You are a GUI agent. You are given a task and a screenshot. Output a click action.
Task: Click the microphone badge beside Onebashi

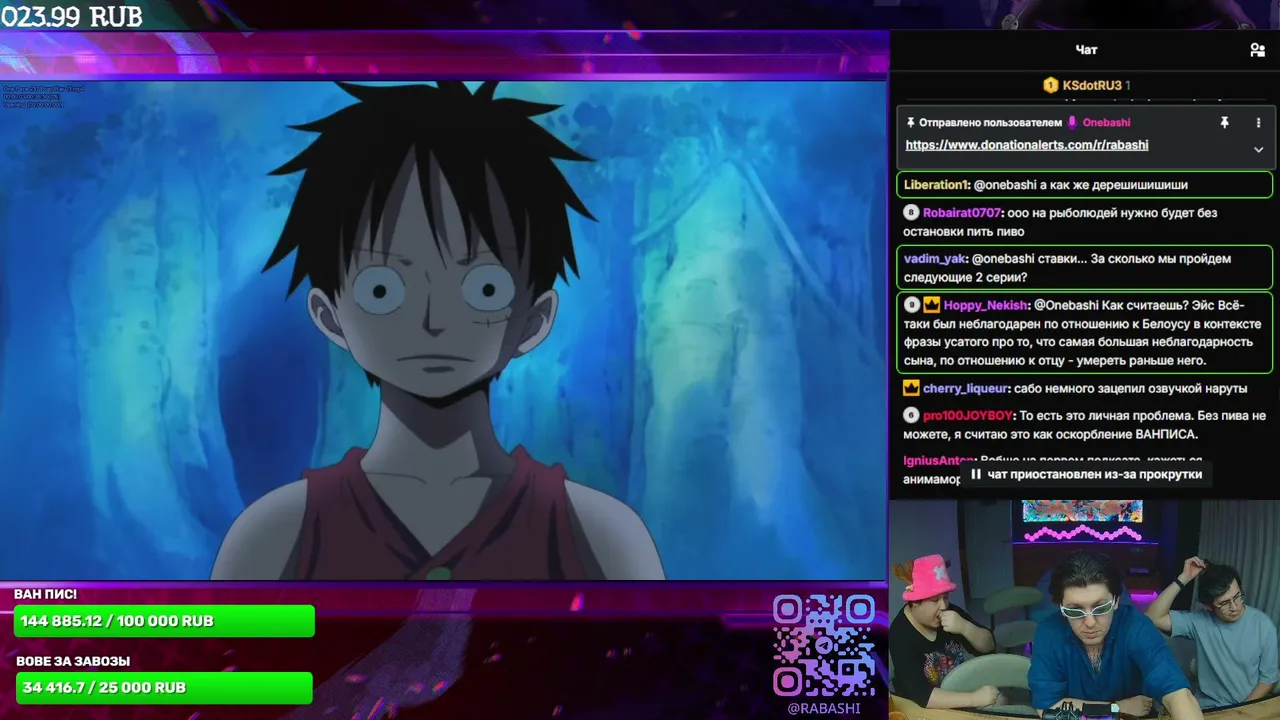1072,122
